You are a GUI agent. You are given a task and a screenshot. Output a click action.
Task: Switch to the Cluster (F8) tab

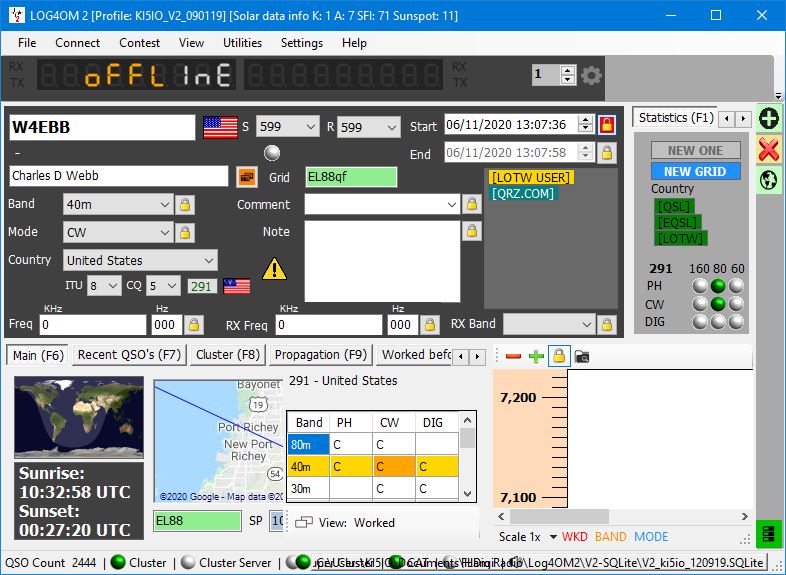[x=228, y=355]
